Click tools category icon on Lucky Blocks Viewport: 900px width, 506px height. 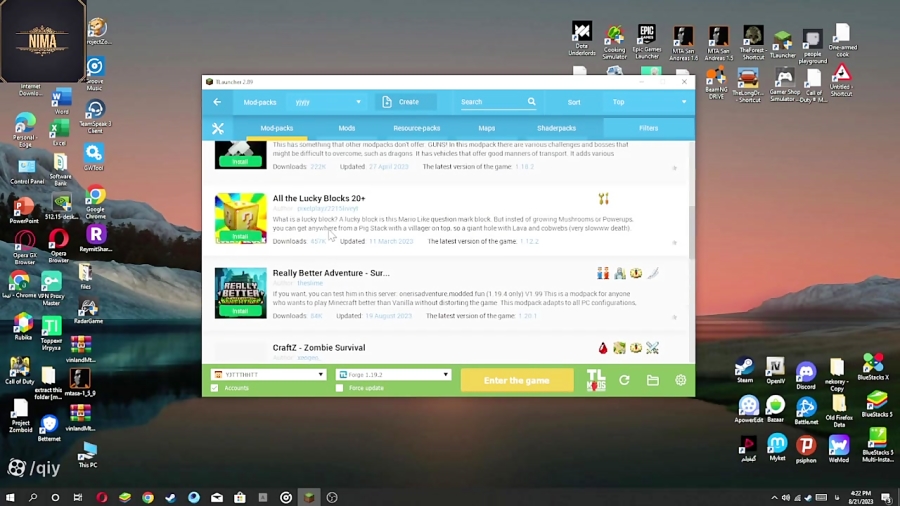(603, 199)
